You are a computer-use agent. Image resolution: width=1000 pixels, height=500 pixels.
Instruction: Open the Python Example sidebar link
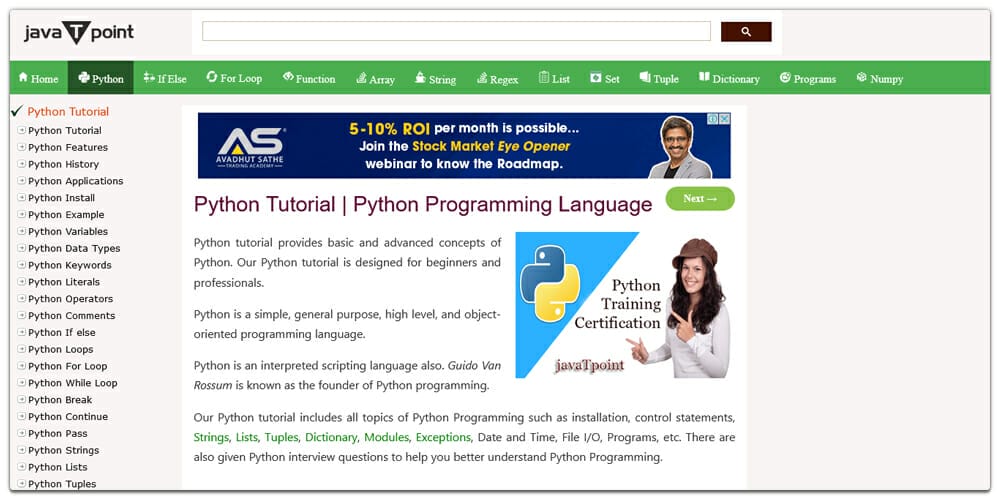(66, 215)
